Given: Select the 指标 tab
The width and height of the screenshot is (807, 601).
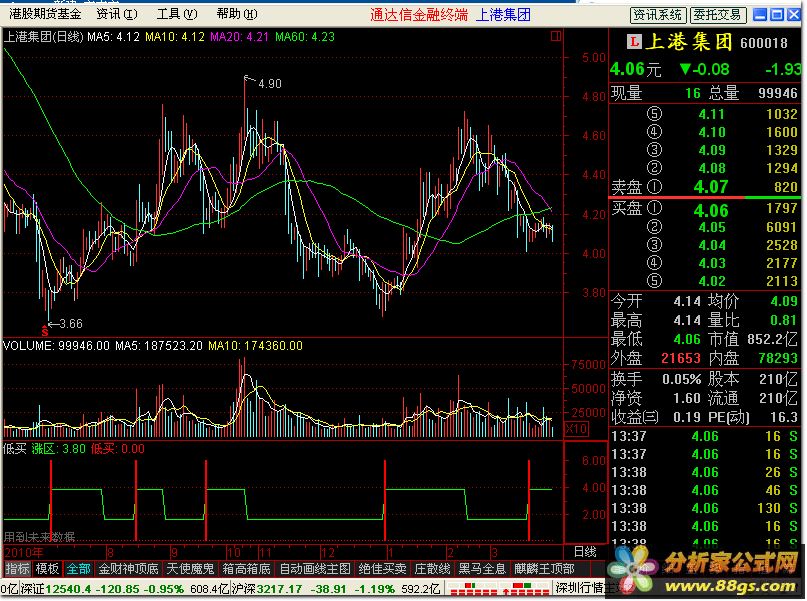Looking at the screenshot, I should (17, 569).
